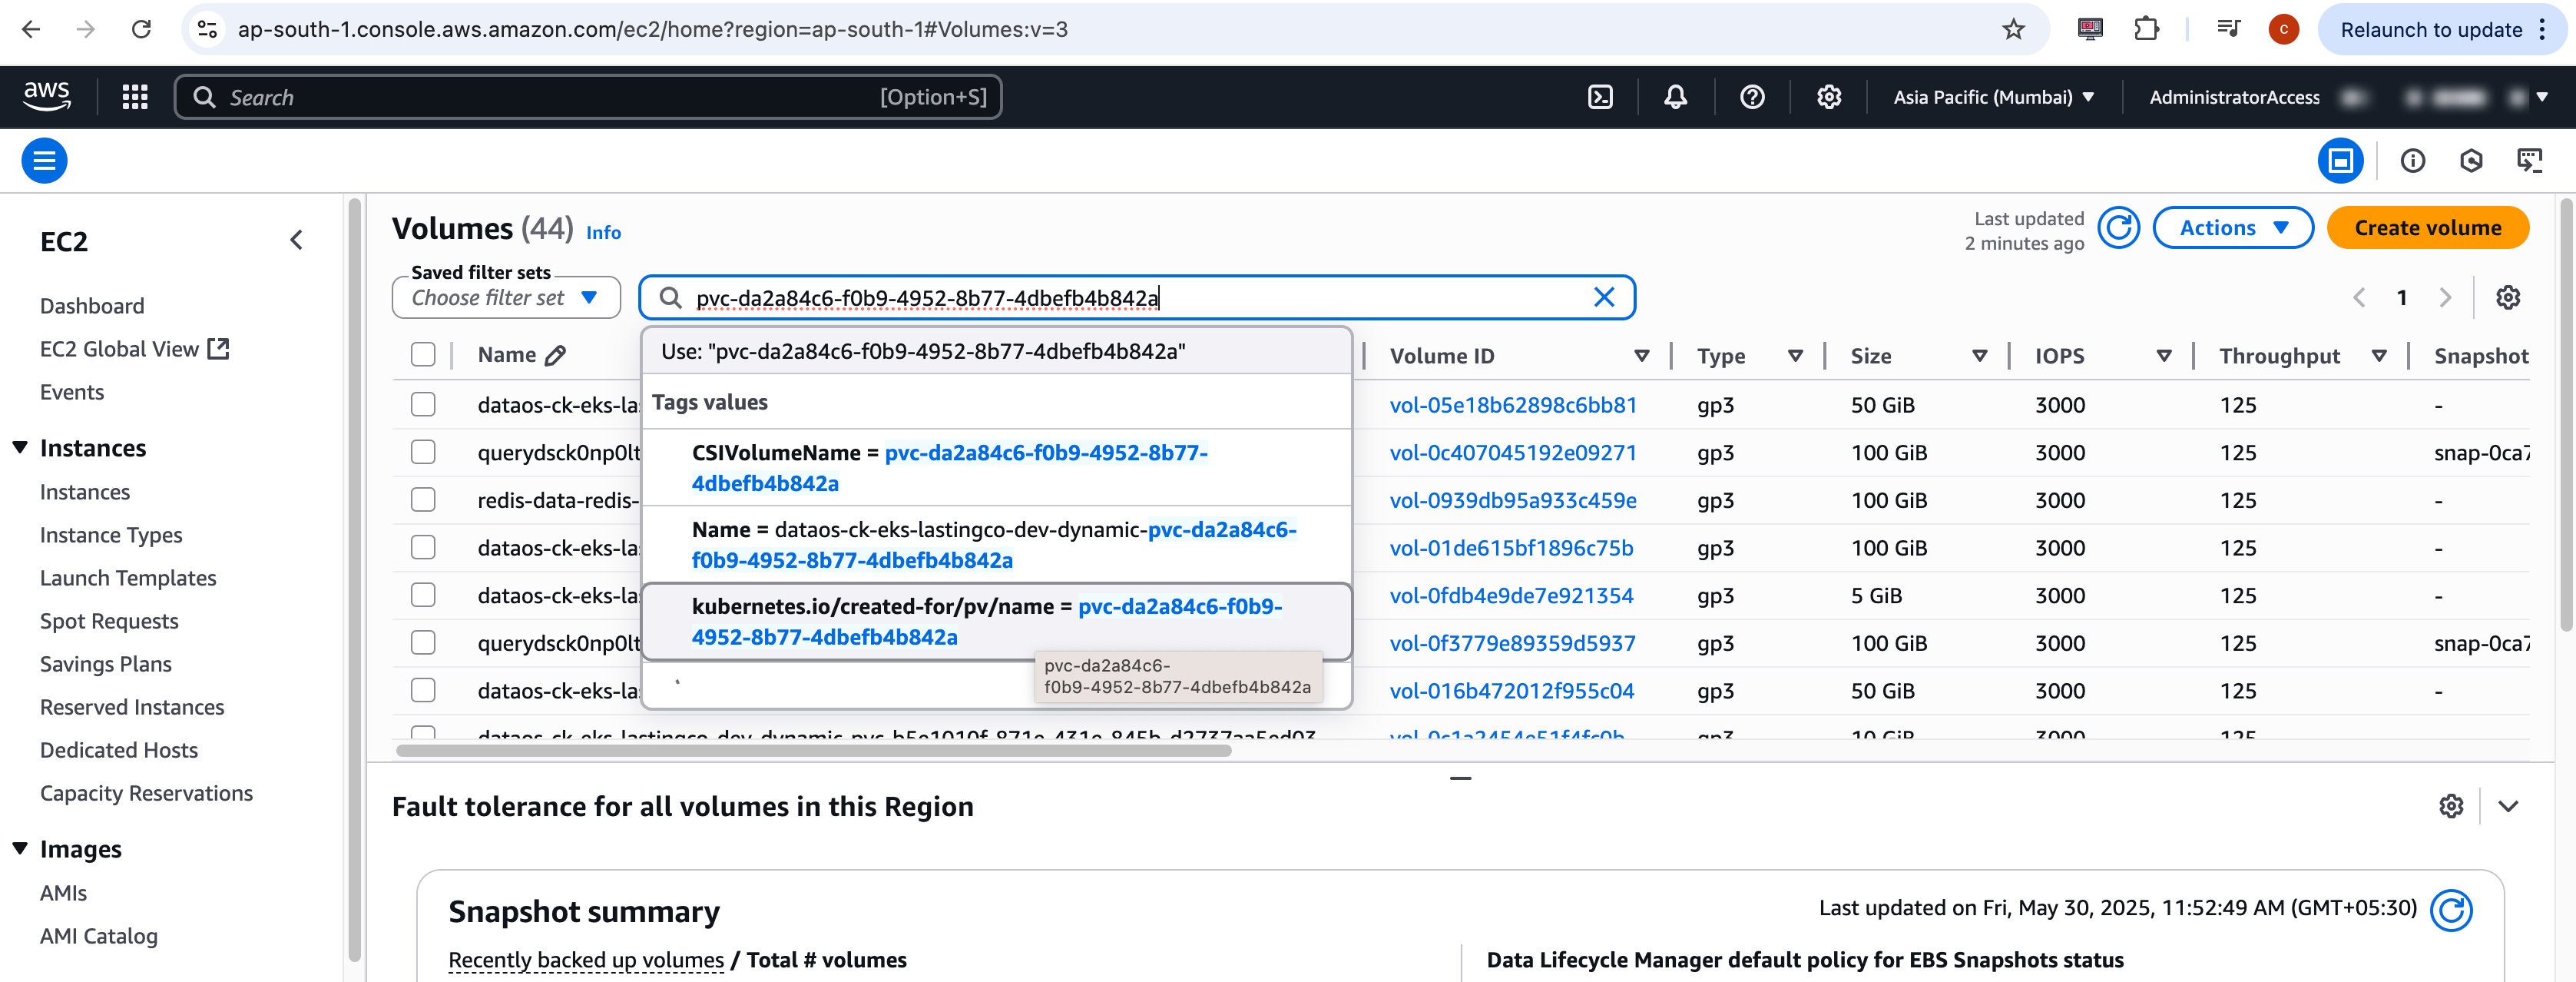The width and height of the screenshot is (2576, 982).
Task: Click the browser back arrow
Action: [x=31, y=29]
